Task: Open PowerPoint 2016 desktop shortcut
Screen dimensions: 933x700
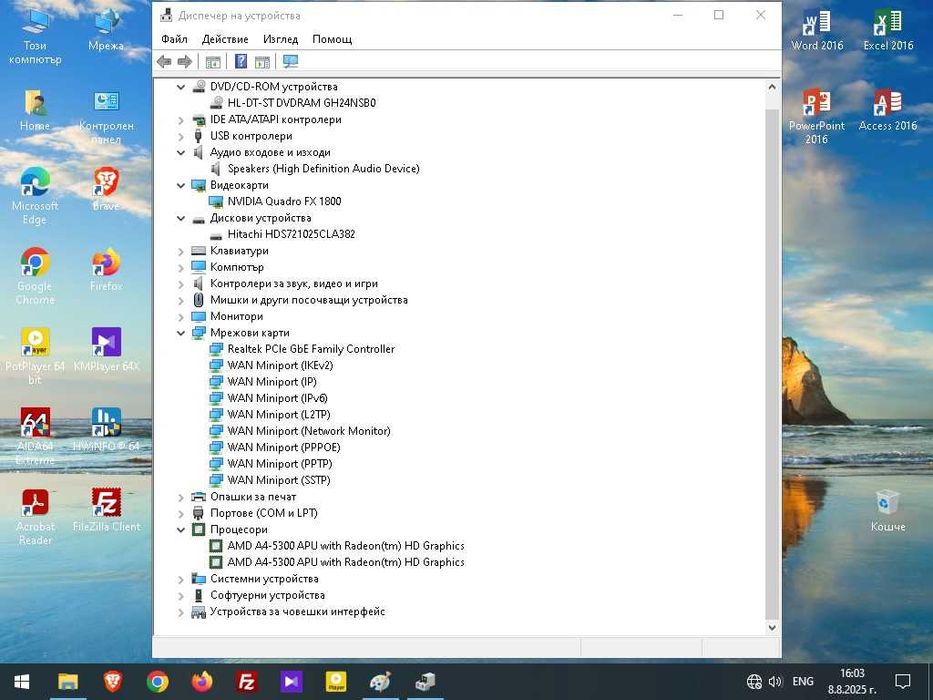Action: click(x=816, y=116)
